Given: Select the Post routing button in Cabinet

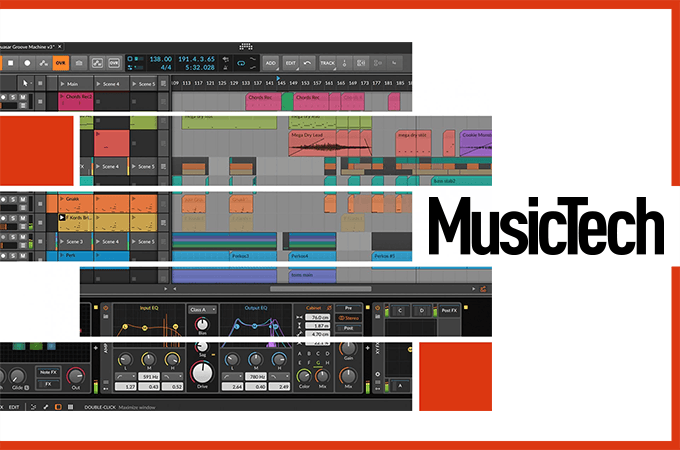Looking at the screenshot, I should tap(348, 328).
